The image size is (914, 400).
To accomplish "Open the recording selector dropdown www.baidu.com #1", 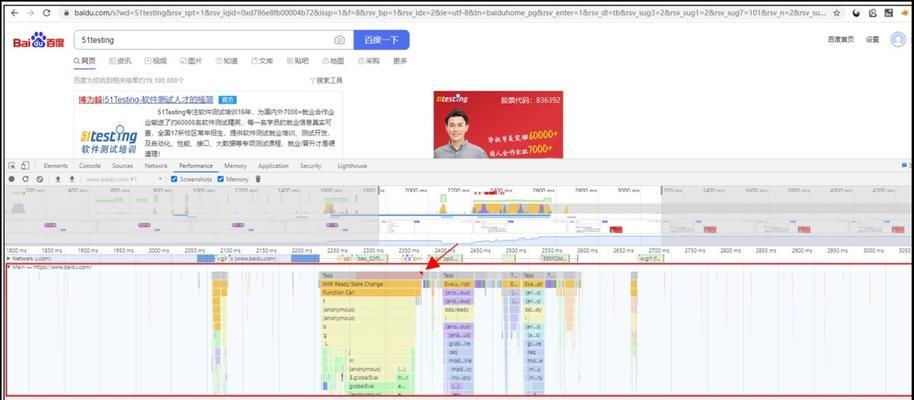I will [x=124, y=179].
